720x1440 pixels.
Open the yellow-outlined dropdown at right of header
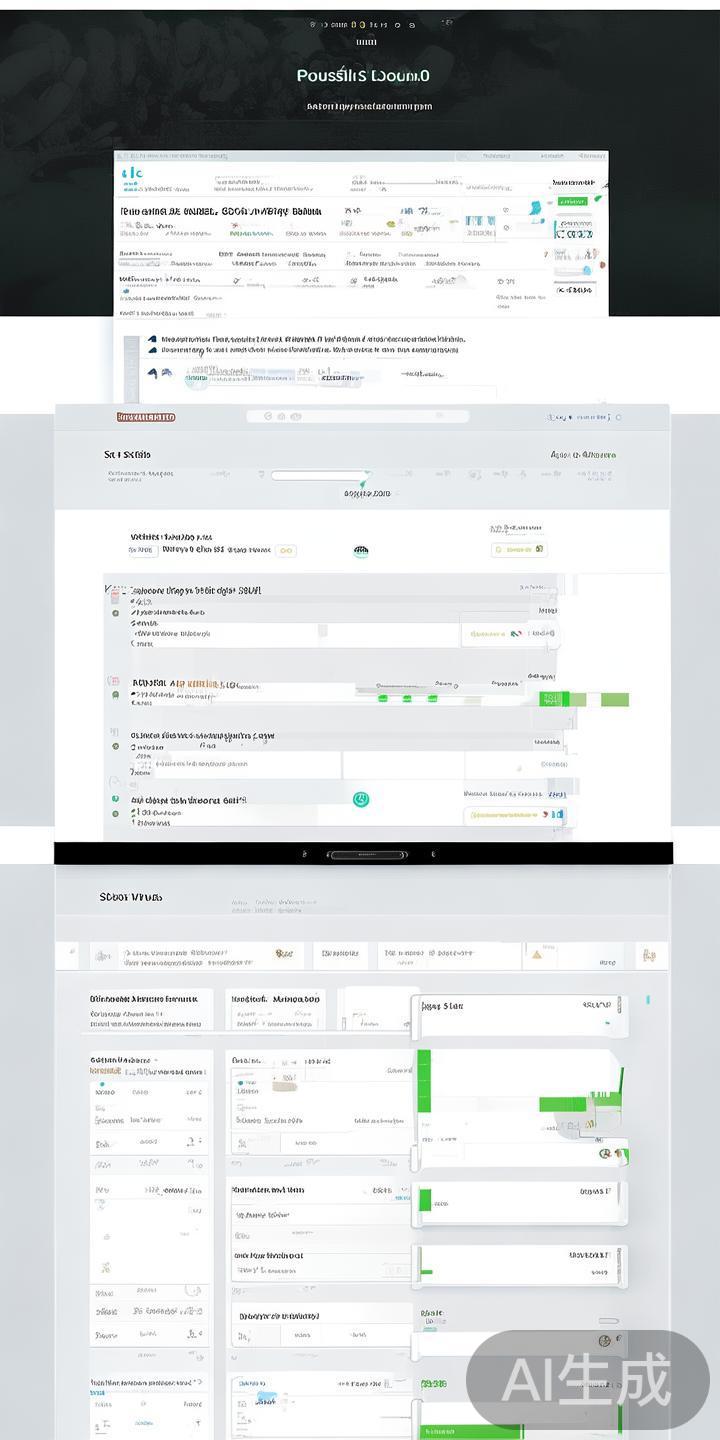point(519,550)
